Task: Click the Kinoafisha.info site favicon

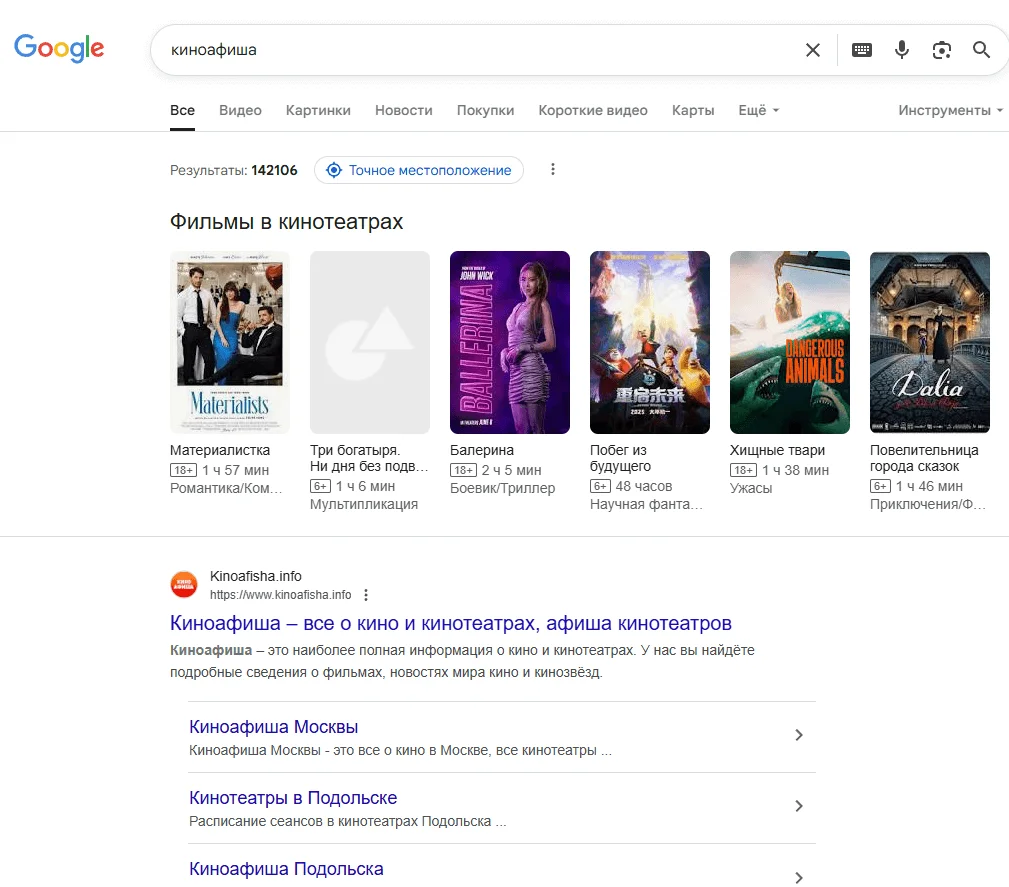Action: click(x=184, y=585)
